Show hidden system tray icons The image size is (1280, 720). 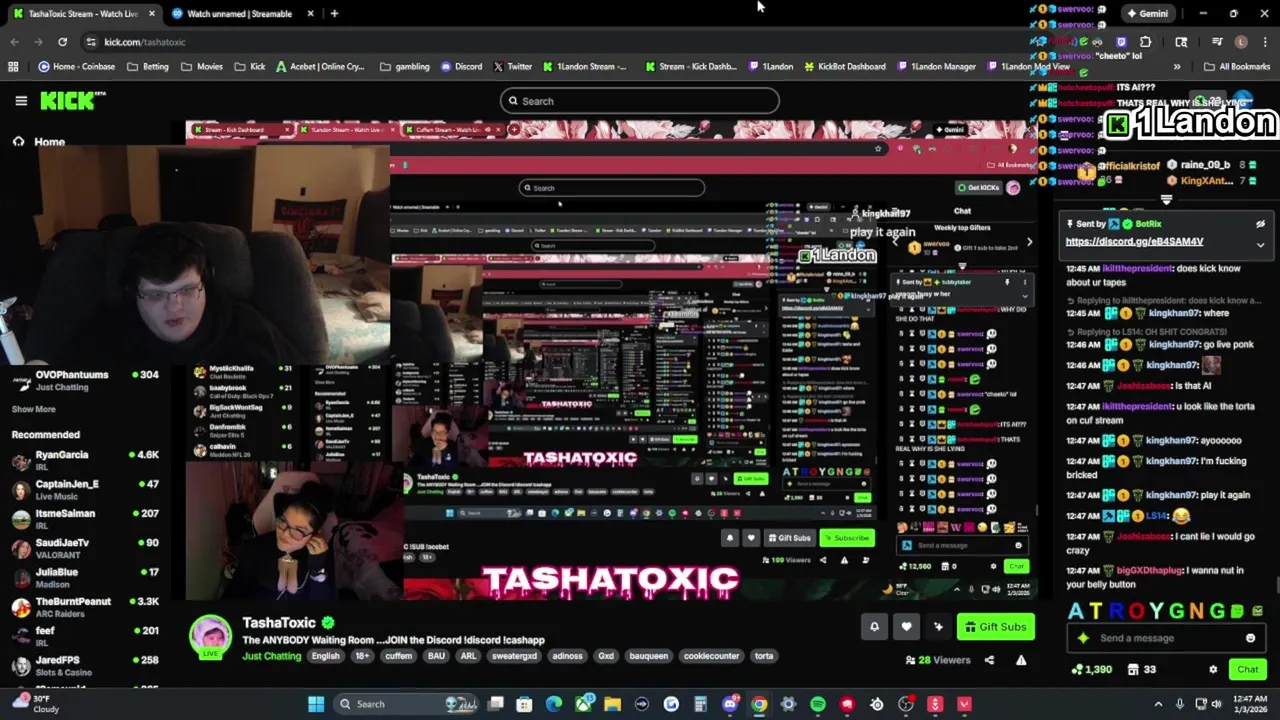(x=1158, y=704)
